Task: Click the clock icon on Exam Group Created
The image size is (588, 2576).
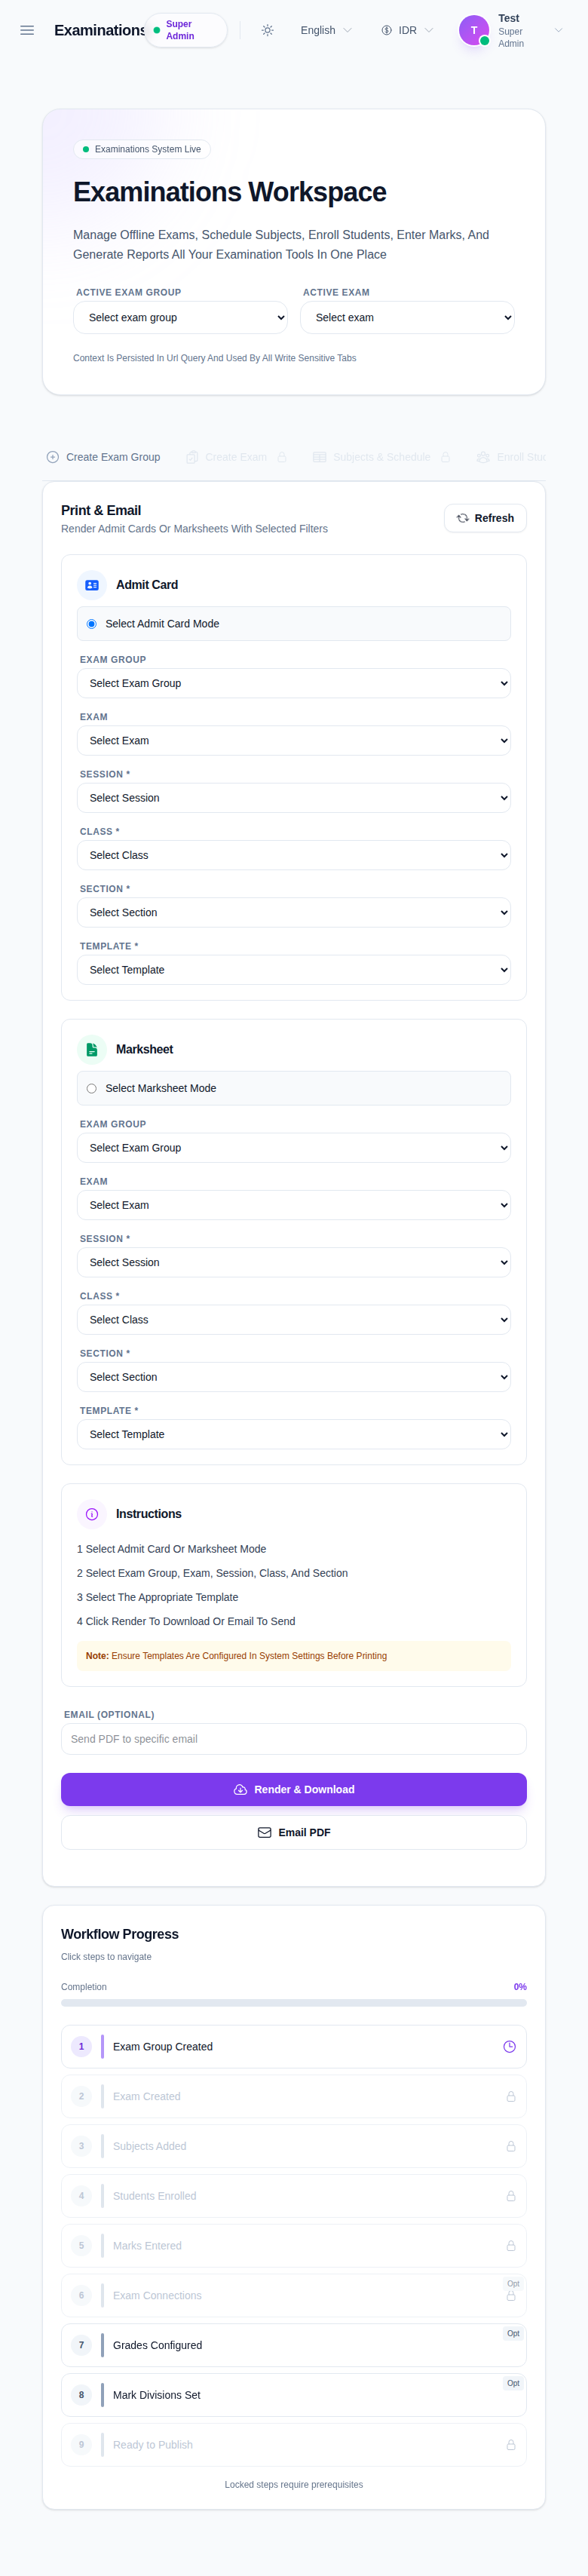Action: click(509, 2047)
